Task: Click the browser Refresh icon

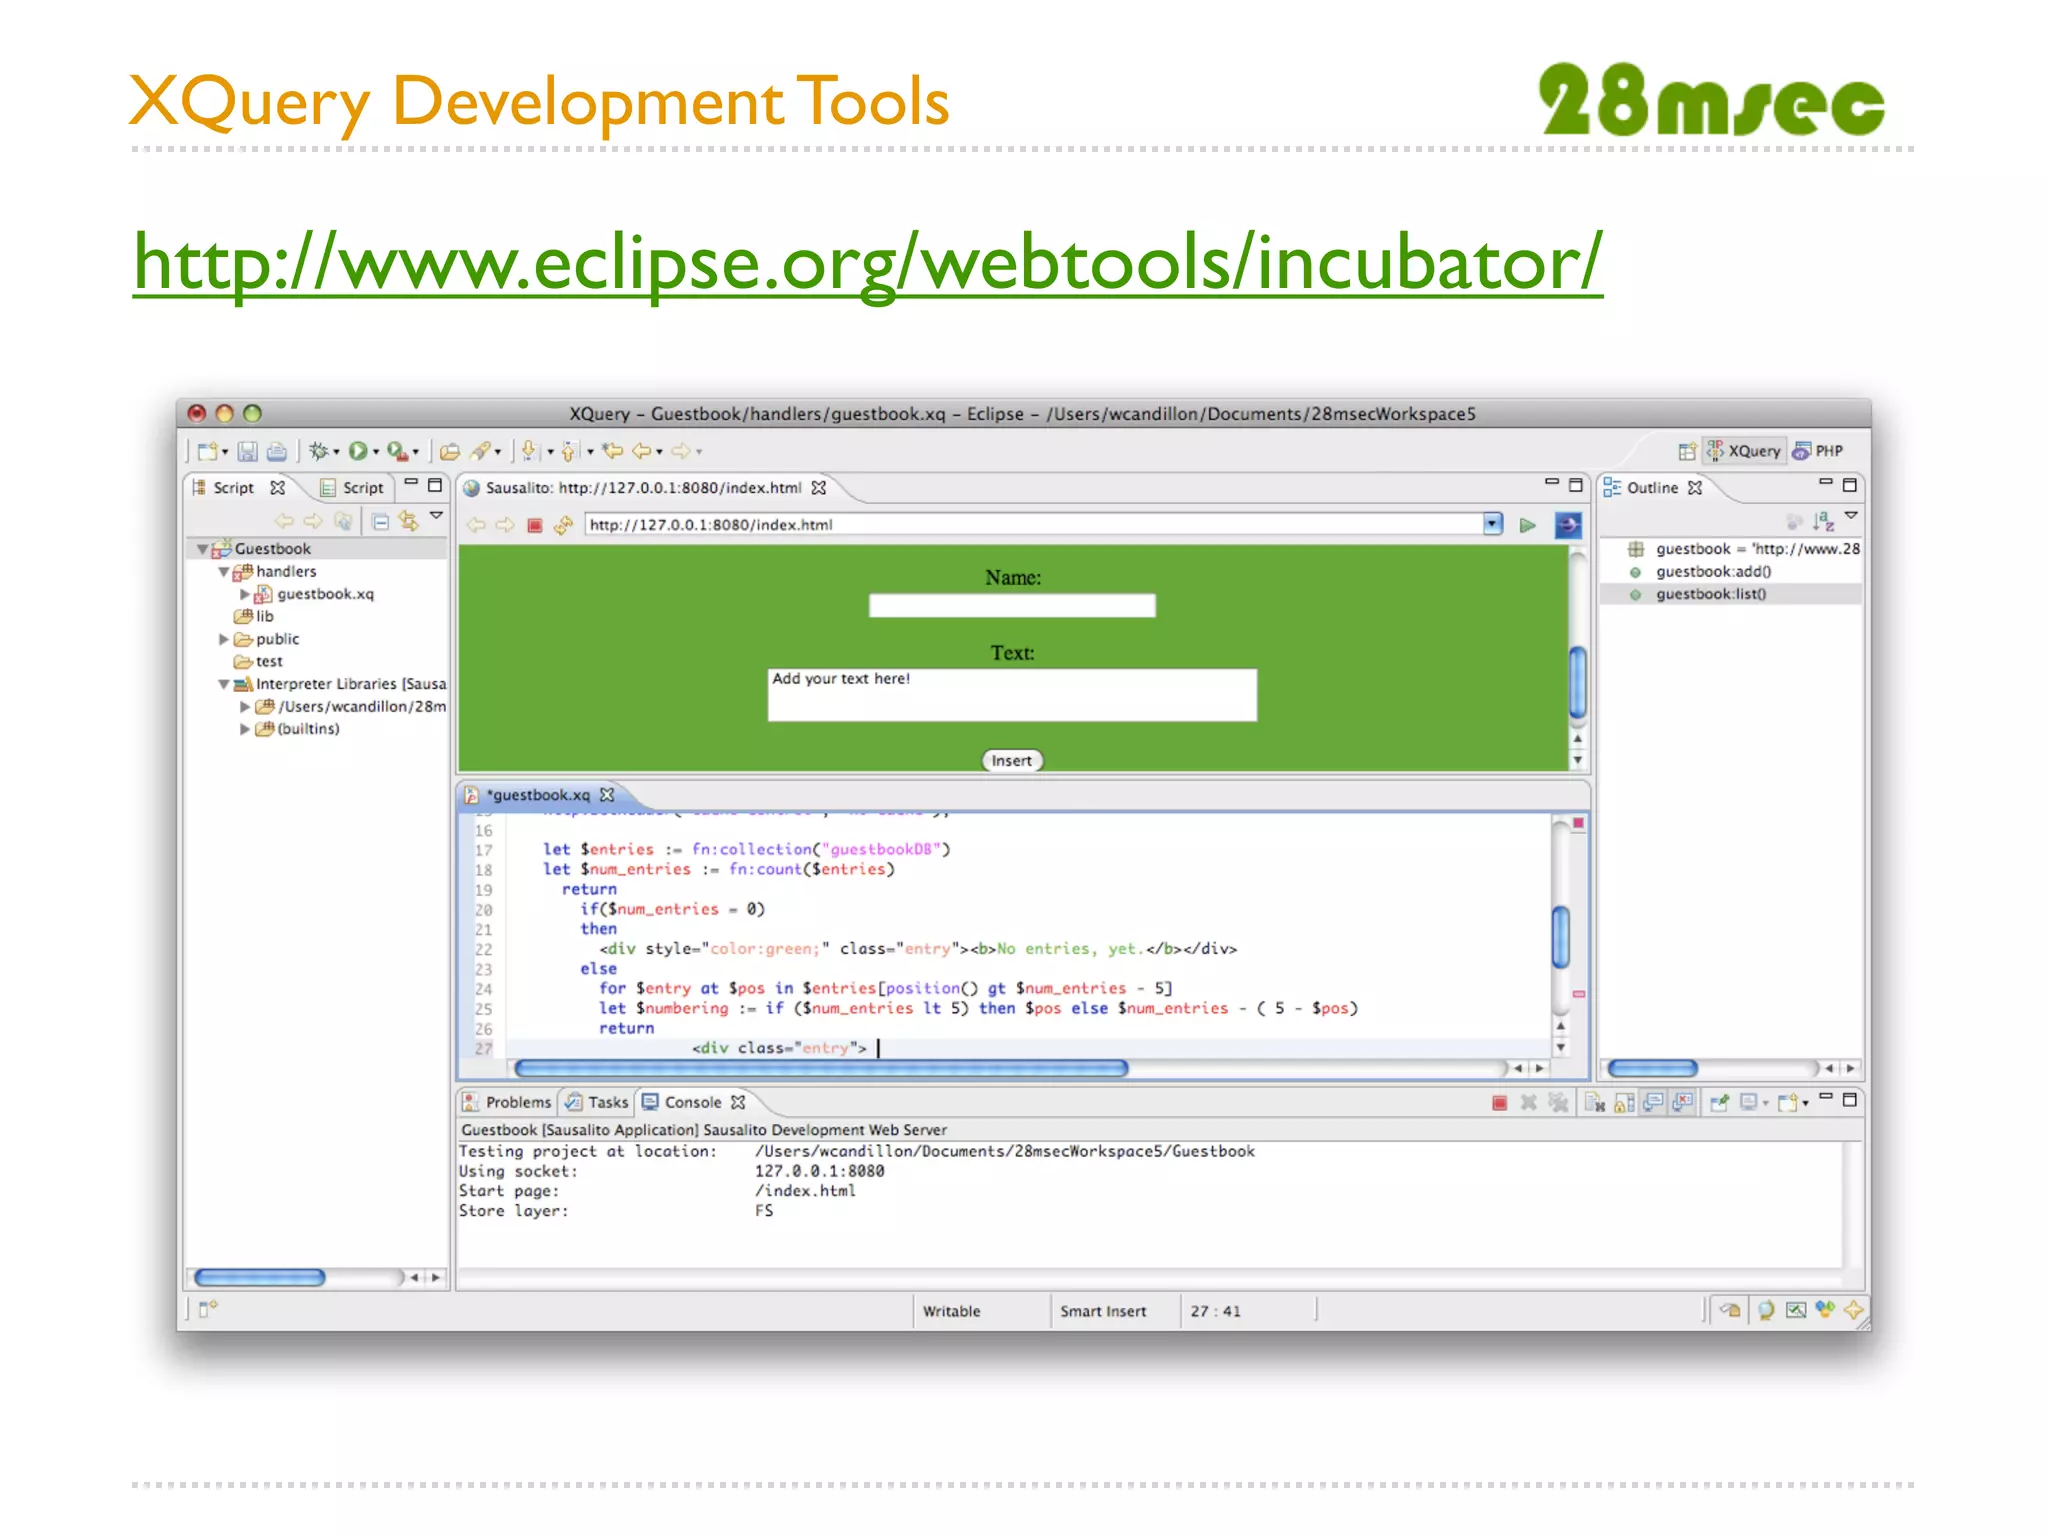Action: pos(563,525)
